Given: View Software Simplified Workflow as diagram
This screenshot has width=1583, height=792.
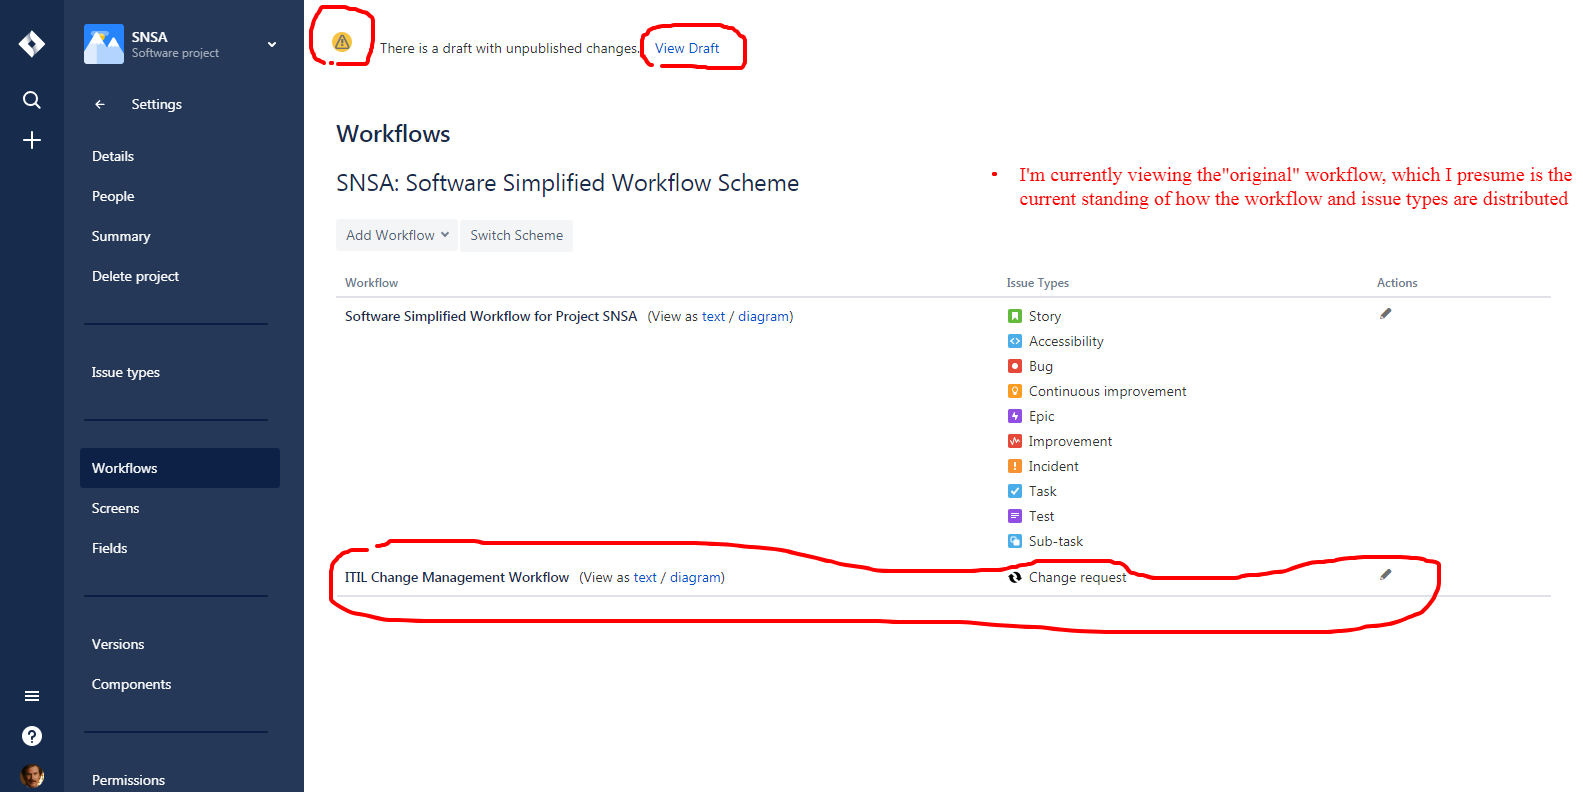Looking at the screenshot, I should click(763, 316).
